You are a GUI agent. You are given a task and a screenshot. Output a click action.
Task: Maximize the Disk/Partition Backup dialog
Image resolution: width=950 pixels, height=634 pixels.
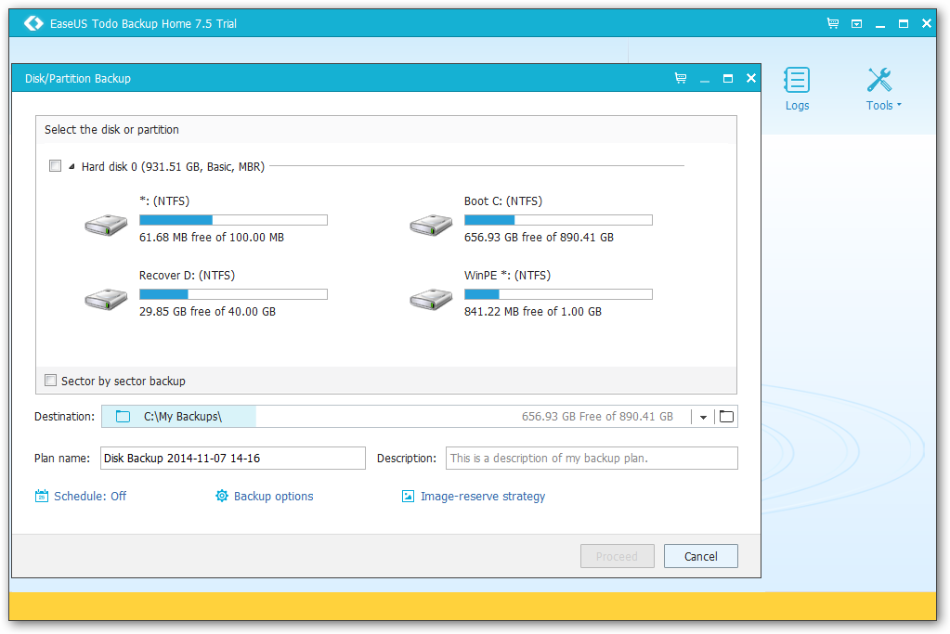click(728, 78)
